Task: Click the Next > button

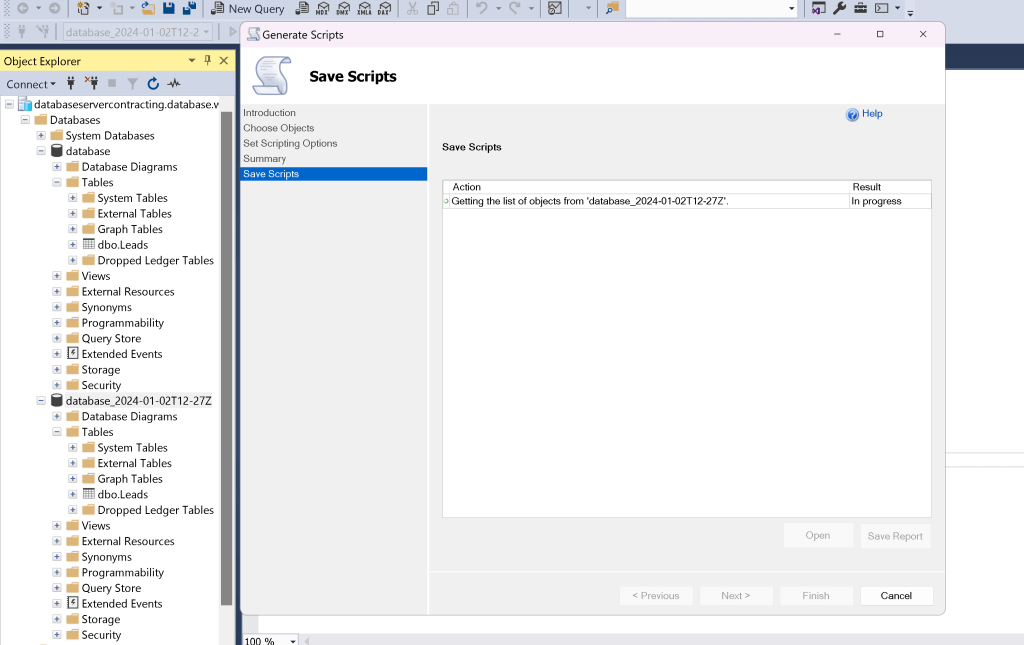Action: [x=736, y=595]
